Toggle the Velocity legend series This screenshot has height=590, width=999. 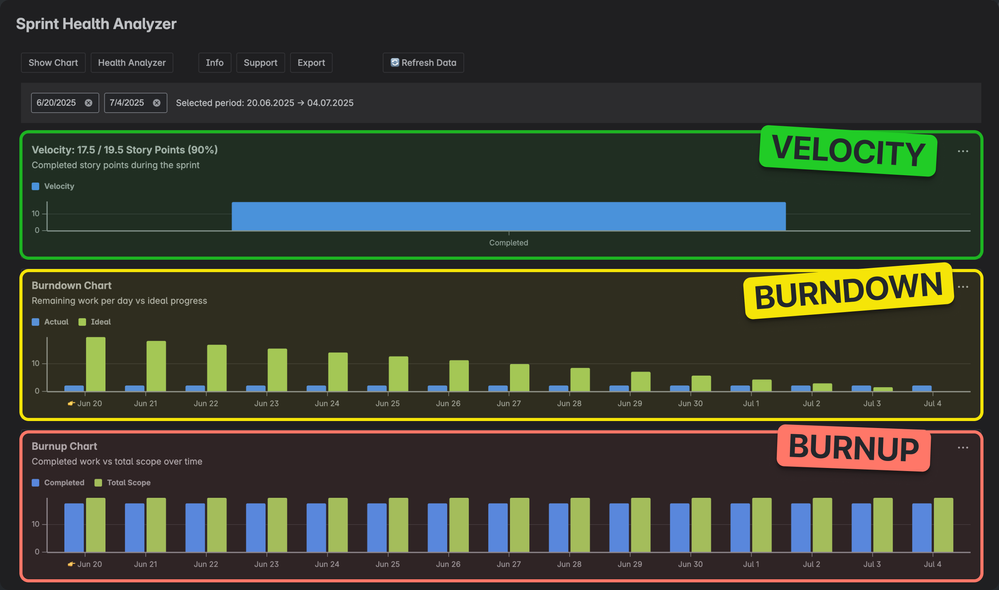coord(53,186)
